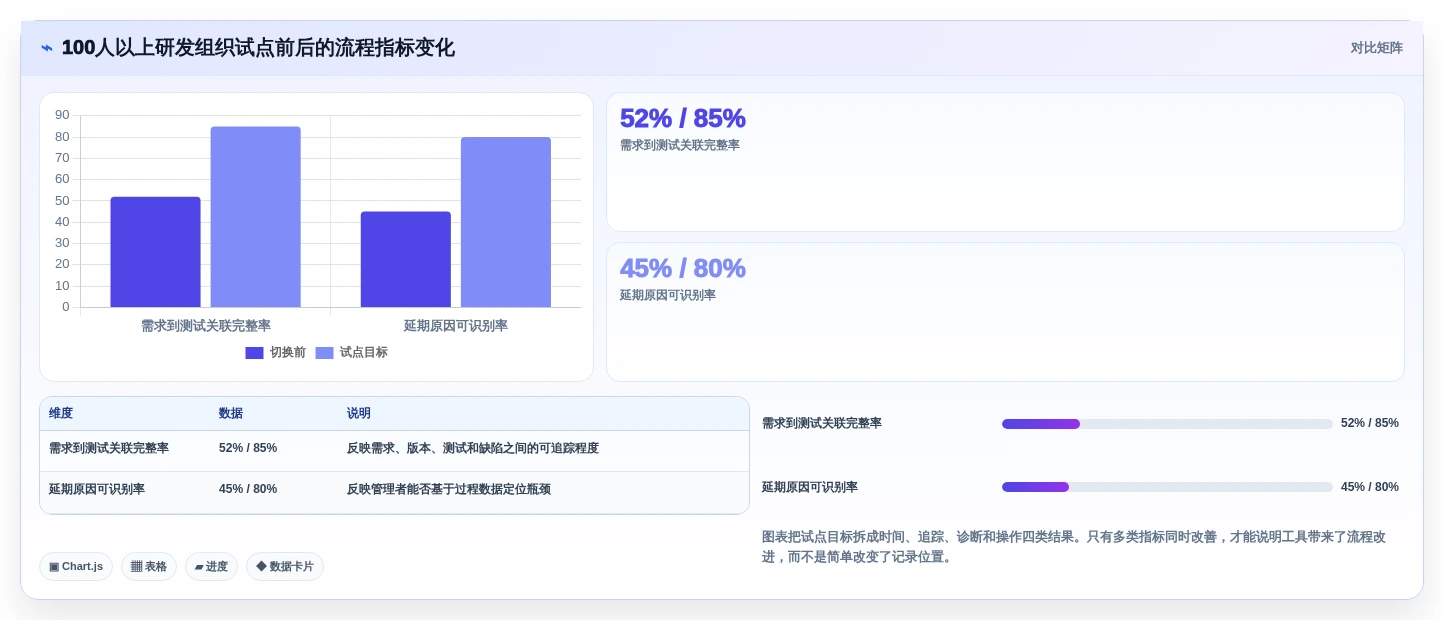The image size is (1444, 620).
Task: Click the 切换前 bar for 需求到测试关联完整率
Action: (155, 252)
